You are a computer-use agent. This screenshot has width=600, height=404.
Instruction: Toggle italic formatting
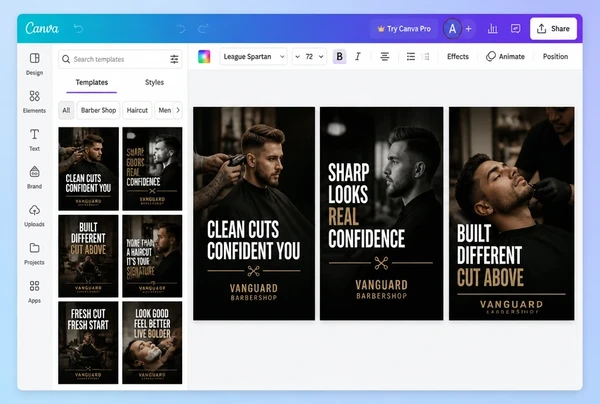(358, 57)
